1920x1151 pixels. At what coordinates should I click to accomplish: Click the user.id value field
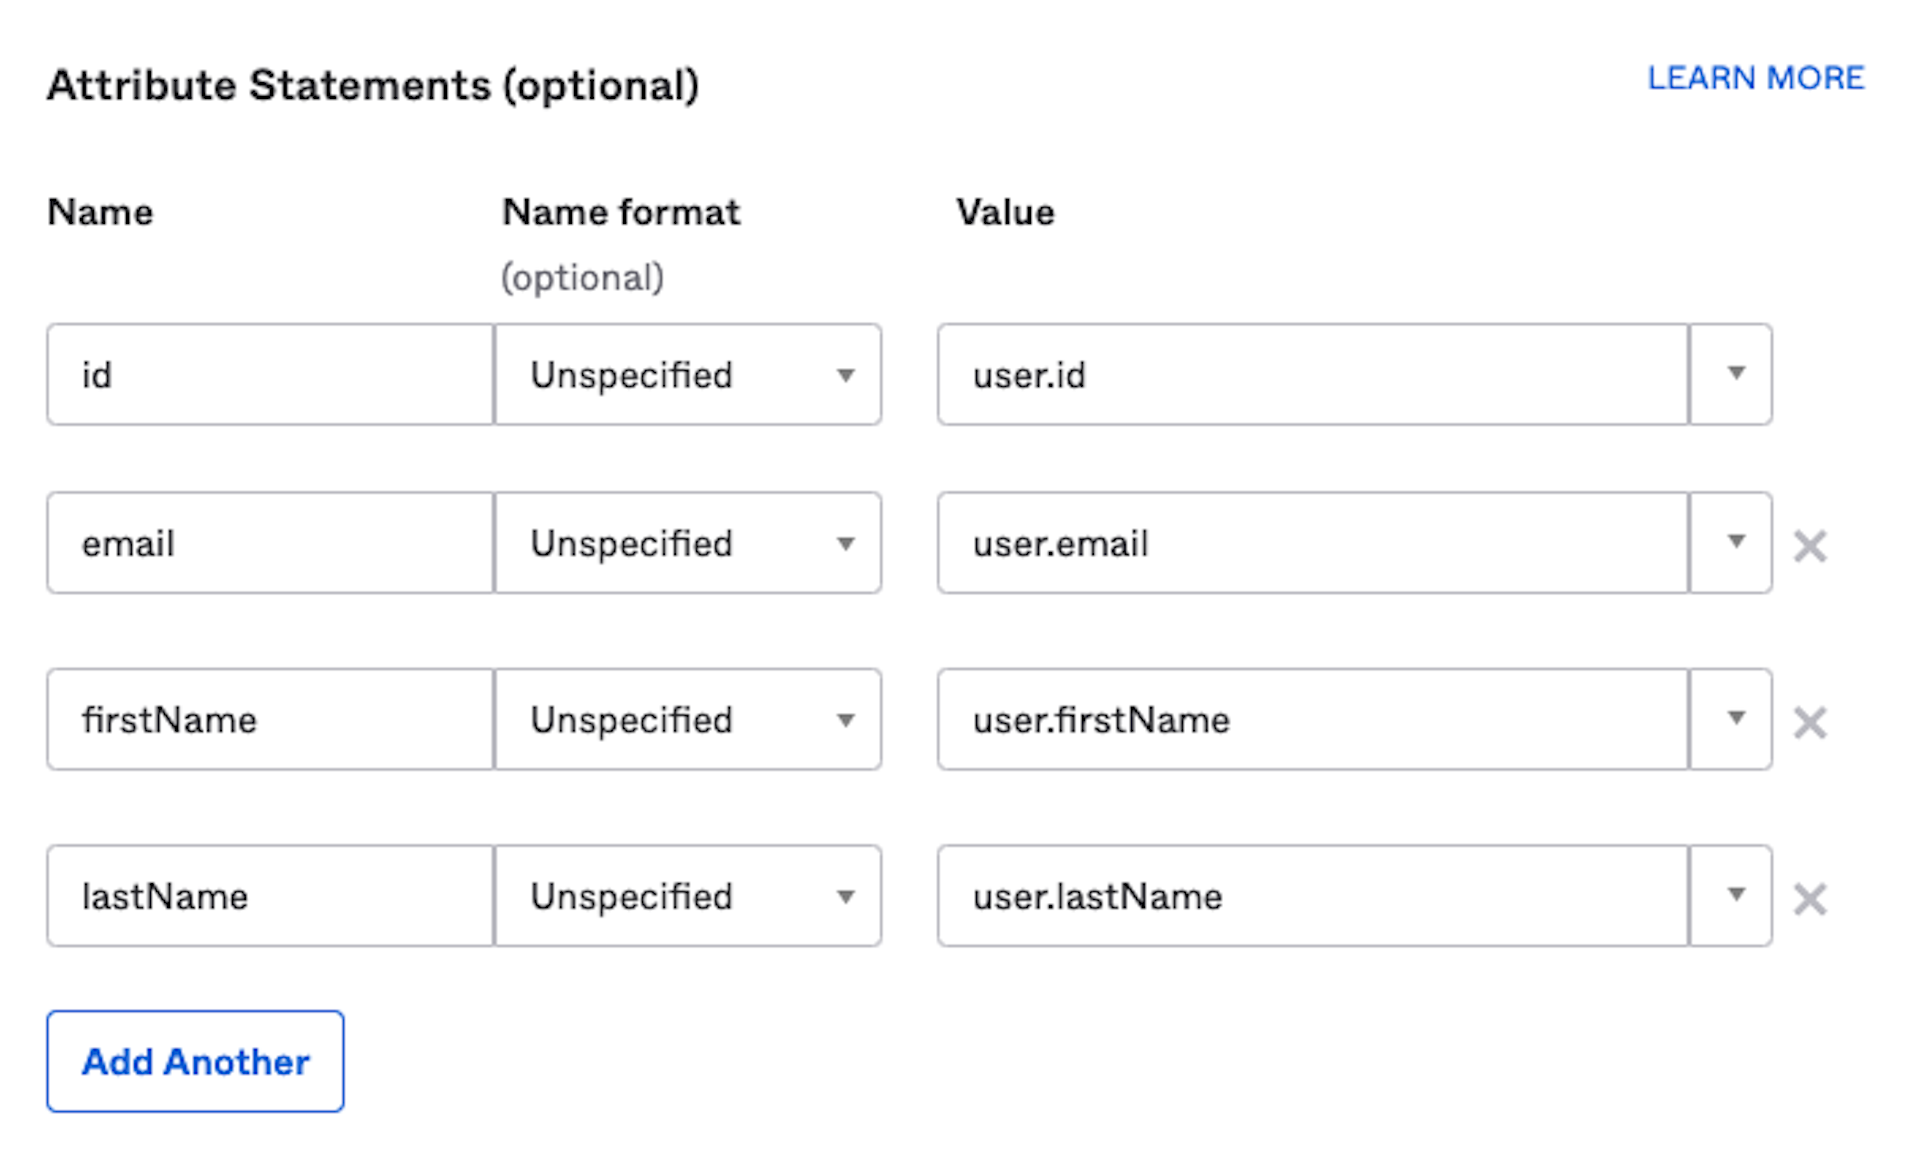pyautogui.click(x=1312, y=374)
